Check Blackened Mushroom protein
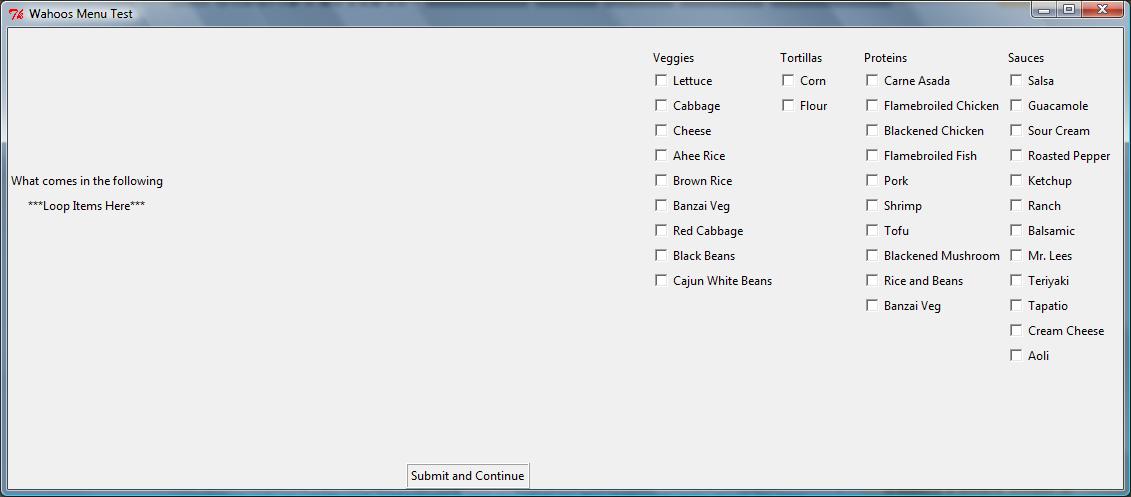Image resolution: width=1131 pixels, height=497 pixels. (872, 255)
